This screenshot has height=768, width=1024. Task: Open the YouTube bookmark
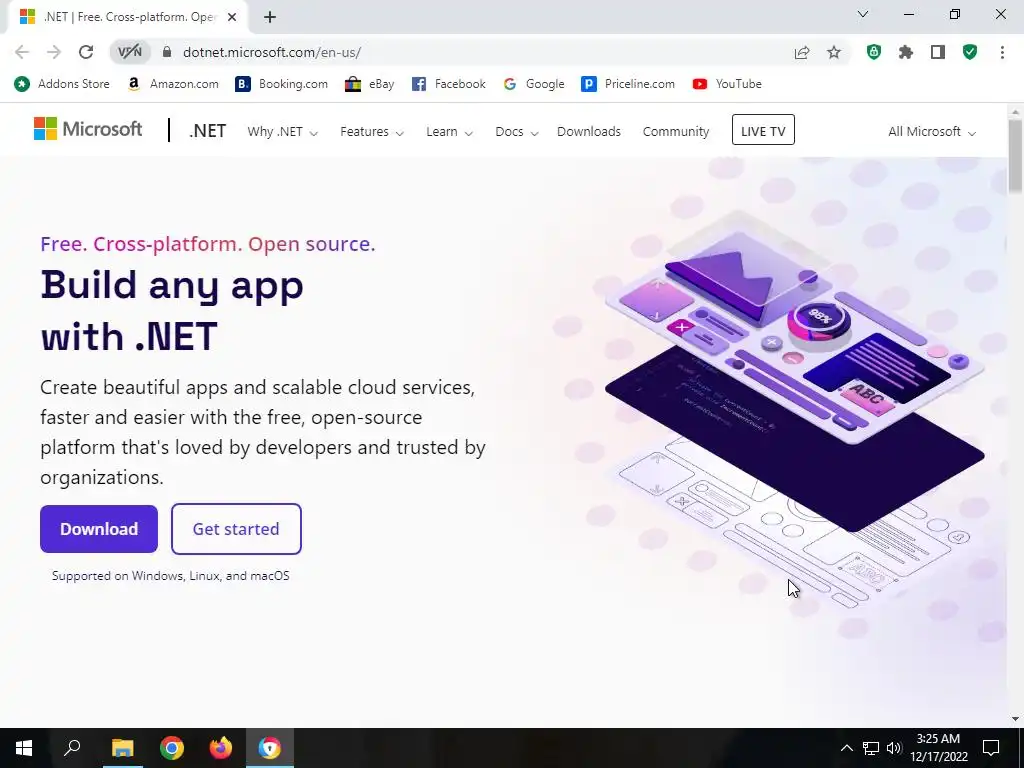[727, 84]
